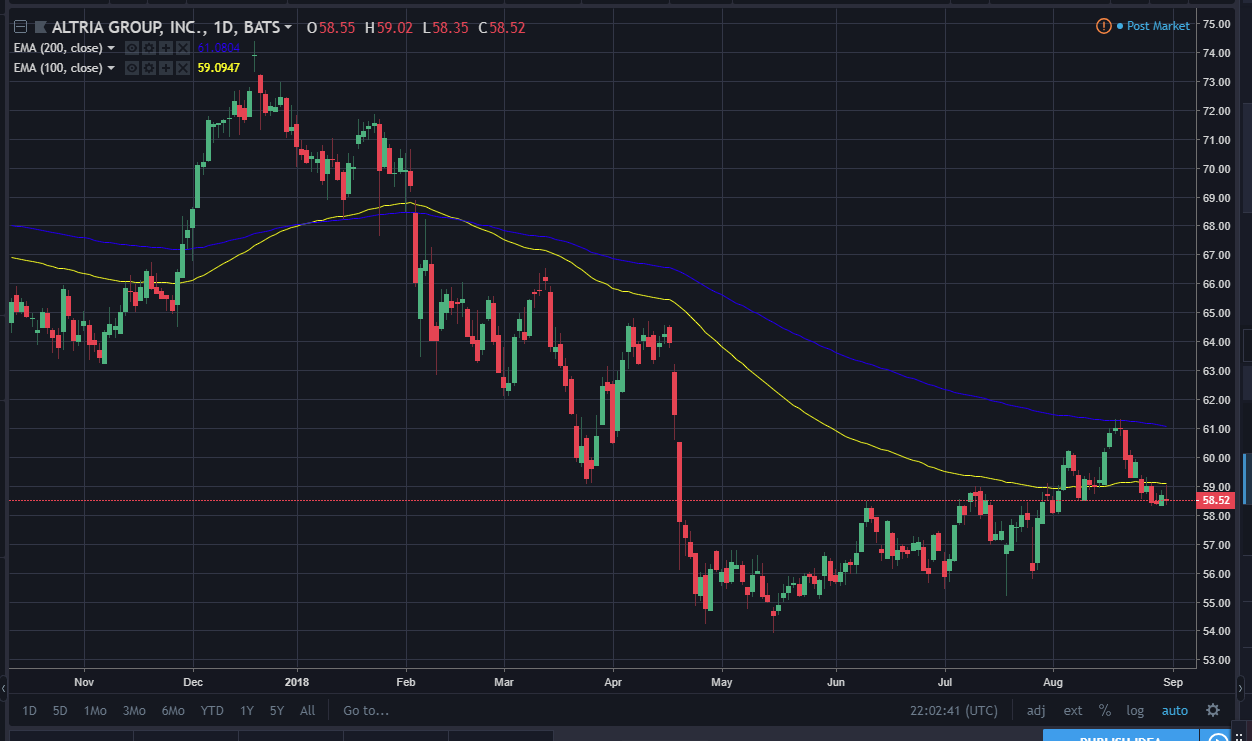Click the ALTRIA GROUP, INC., 1D, BATS title

click(166, 27)
